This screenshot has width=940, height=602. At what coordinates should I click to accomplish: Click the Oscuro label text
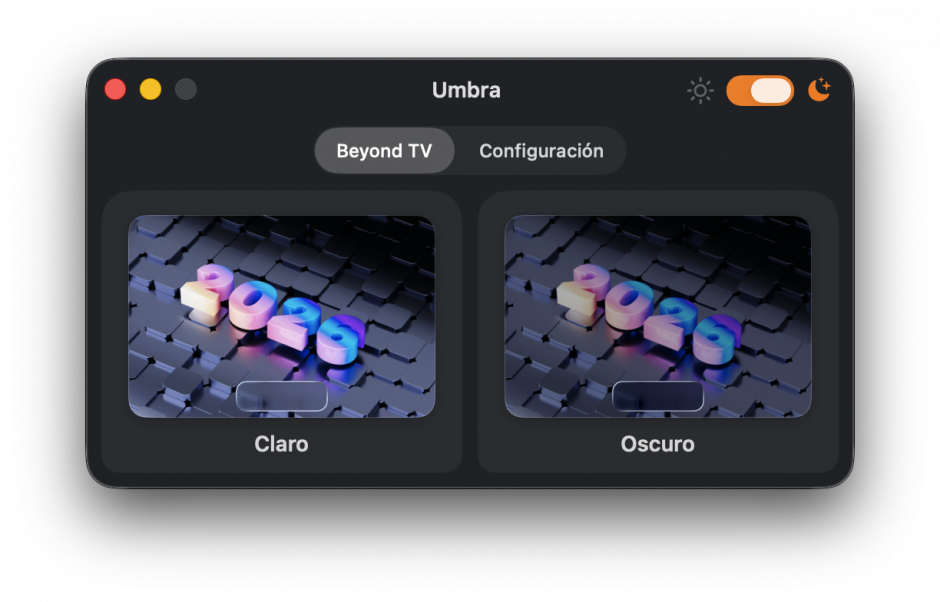click(x=658, y=444)
